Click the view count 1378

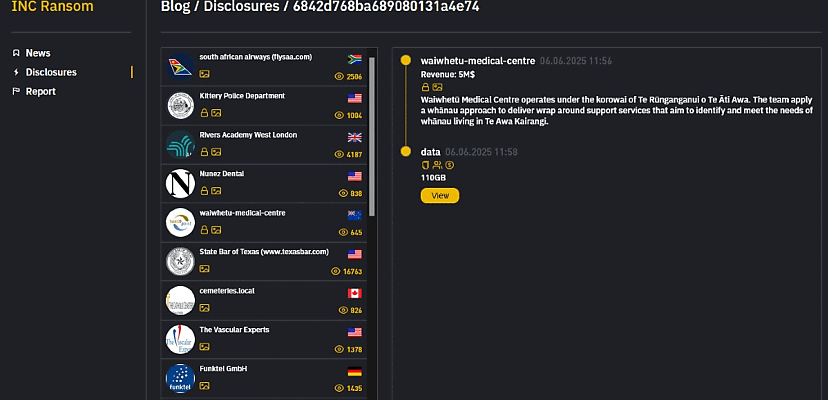coord(354,349)
